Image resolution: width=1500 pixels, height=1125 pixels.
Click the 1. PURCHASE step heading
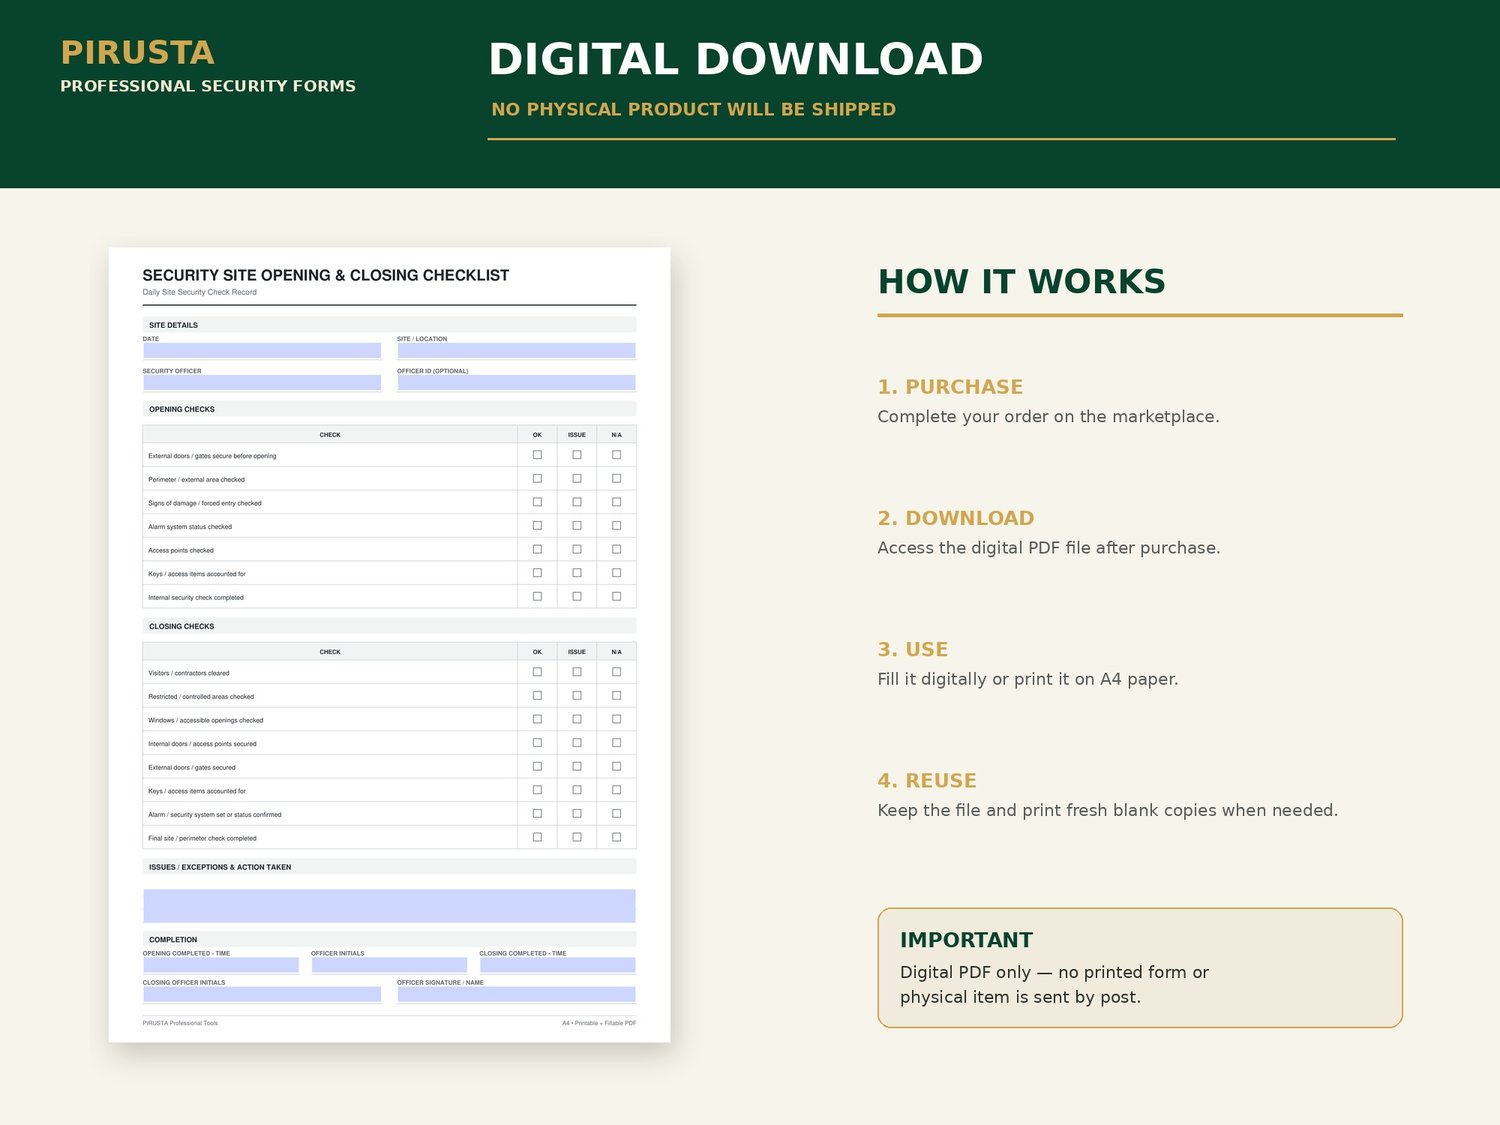pos(950,387)
